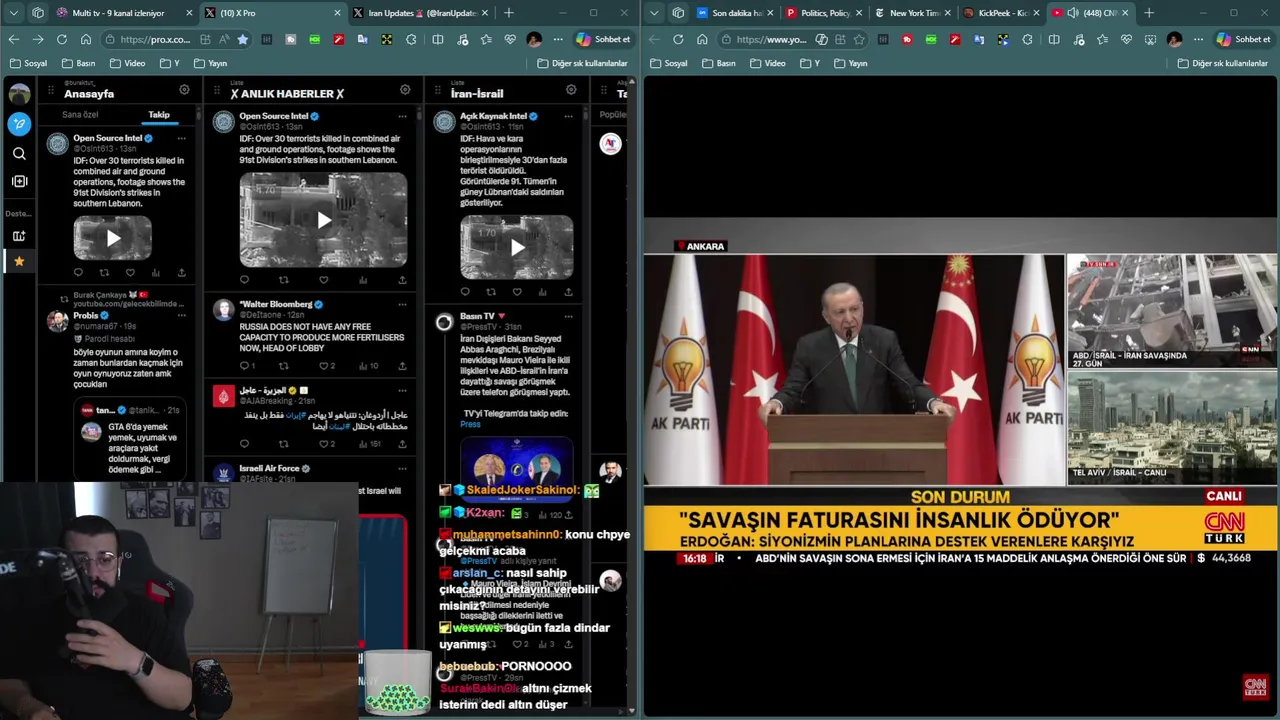Open the tab actions chevron in right browser
The height and width of the screenshot is (720, 1280).
click(x=654, y=13)
